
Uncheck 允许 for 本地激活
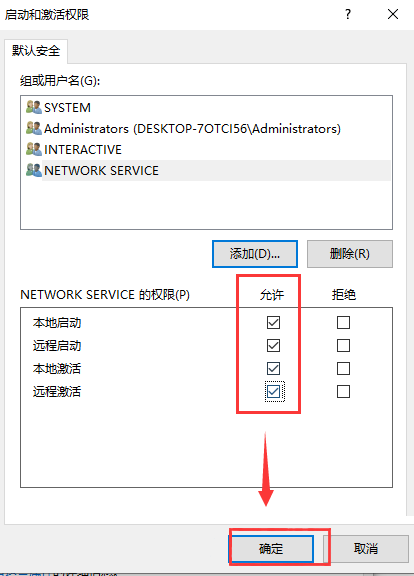[273, 368]
